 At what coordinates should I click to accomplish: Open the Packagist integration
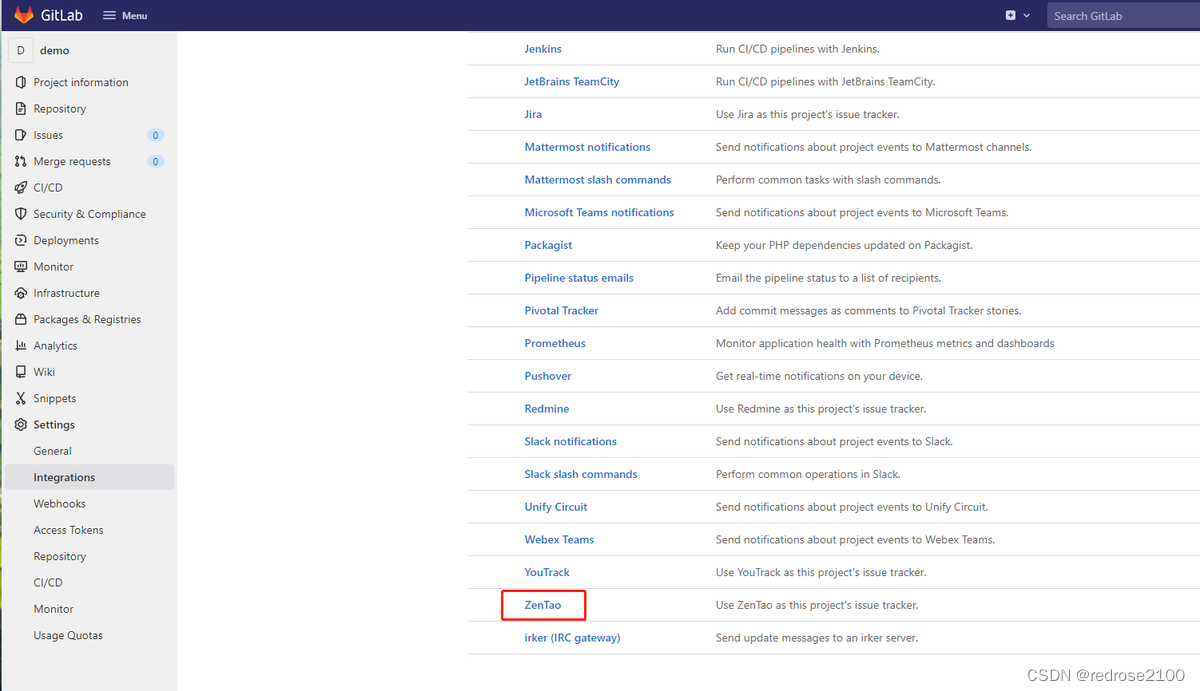click(548, 245)
